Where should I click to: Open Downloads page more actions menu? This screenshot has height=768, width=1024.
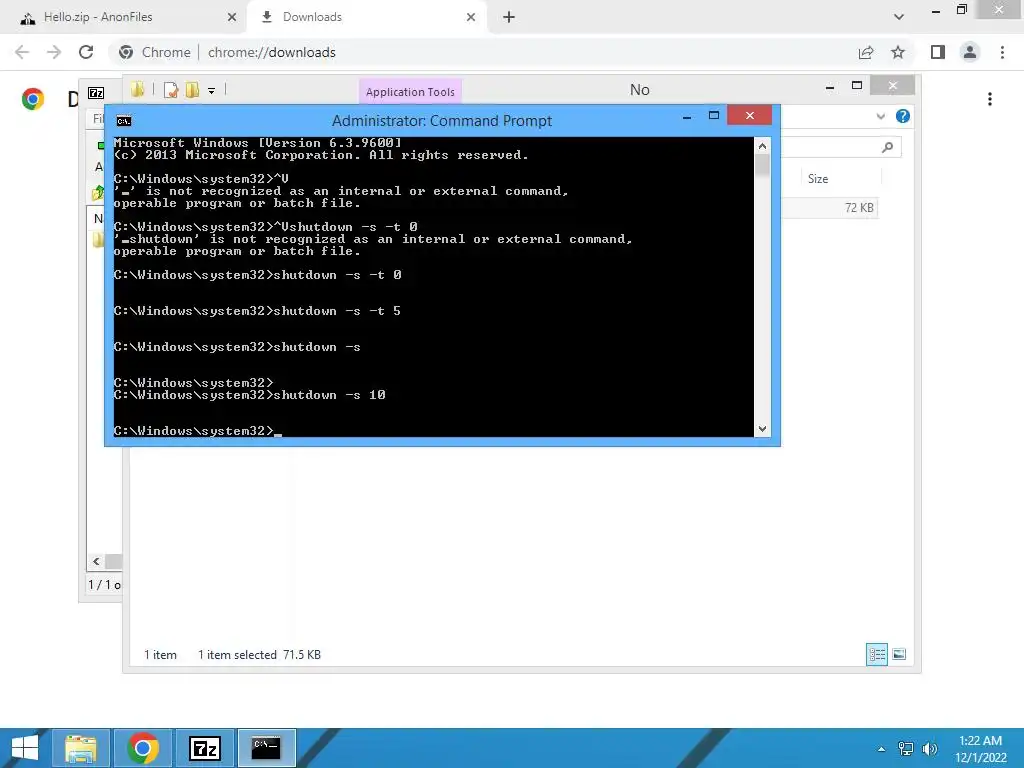point(990,99)
